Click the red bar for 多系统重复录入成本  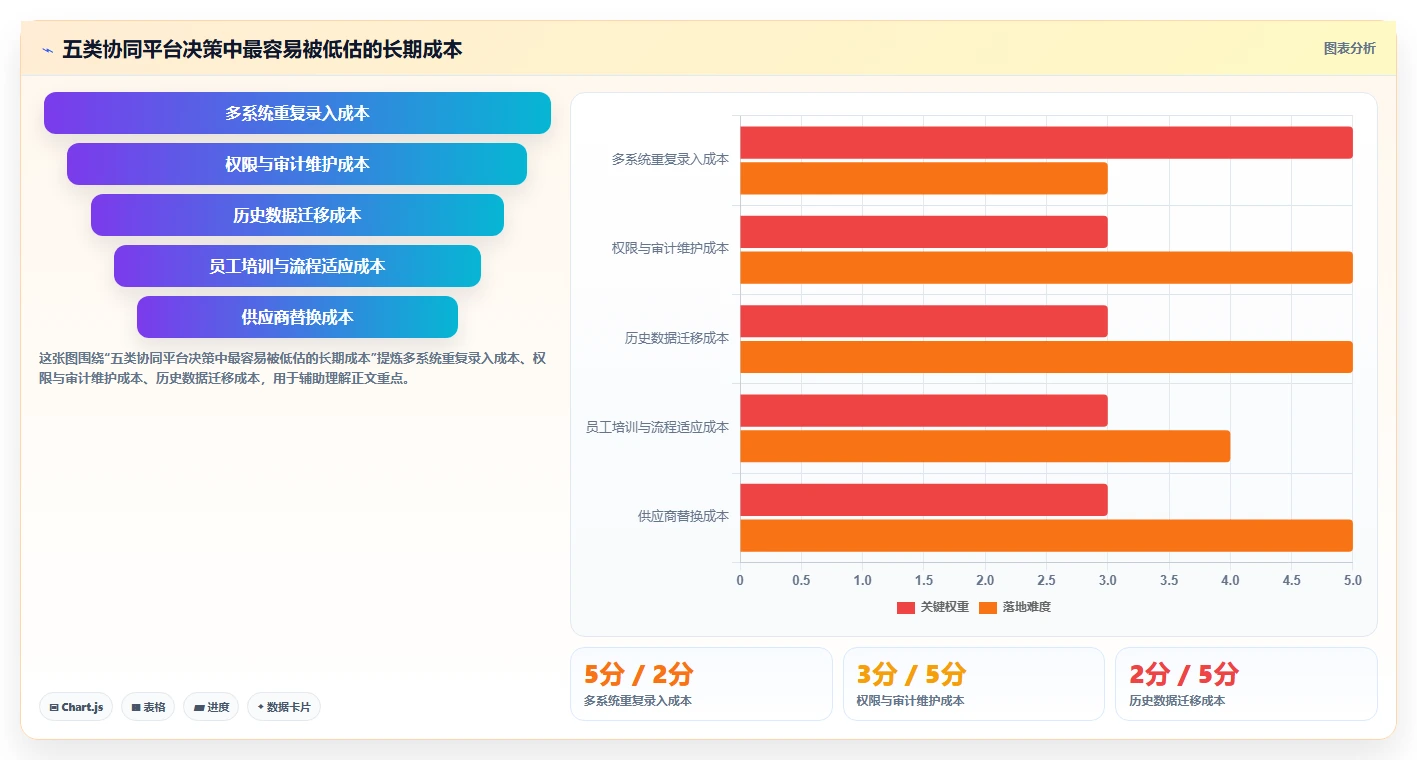point(1046,142)
